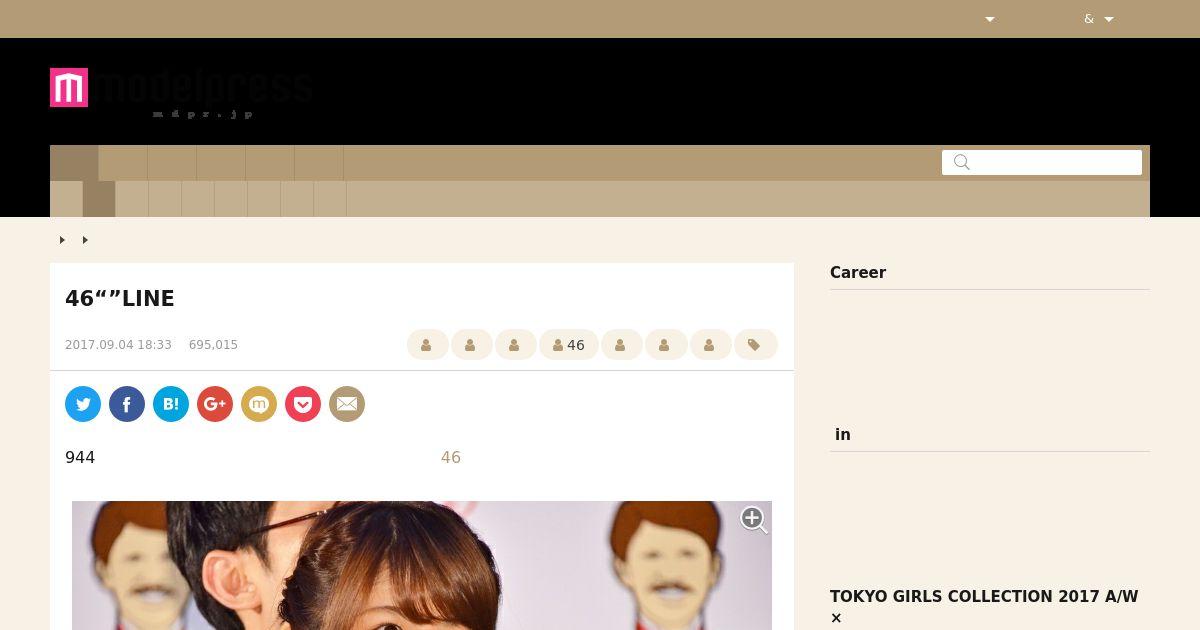Open the tag pill with the label icon
The image size is (1200, 630).
[x=755, y=345]
